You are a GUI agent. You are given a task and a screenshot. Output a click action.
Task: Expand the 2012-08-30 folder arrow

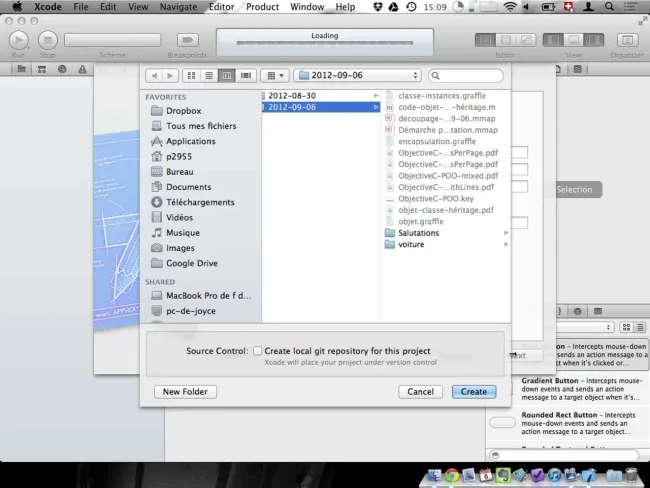[376, 96]
